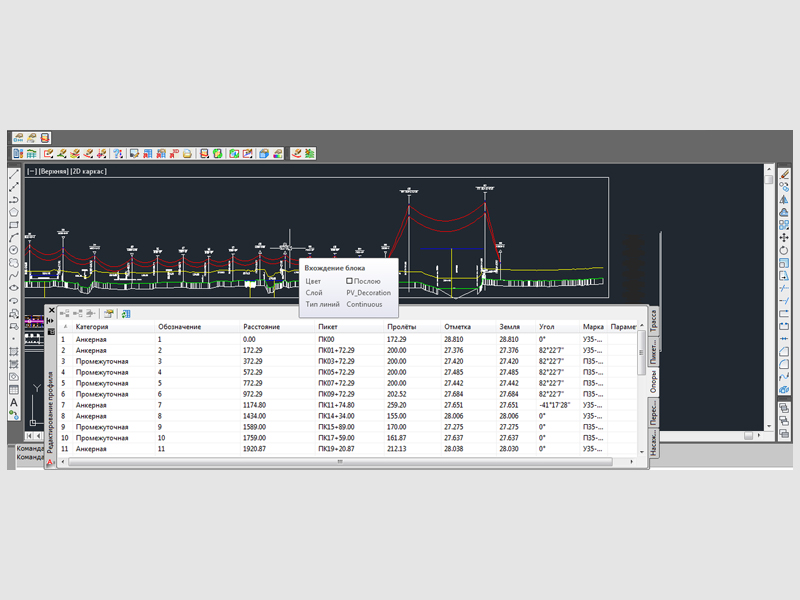Select the Circle draw tool
The width and height of the screenshot is (800, 600).
tap(14, 250)
